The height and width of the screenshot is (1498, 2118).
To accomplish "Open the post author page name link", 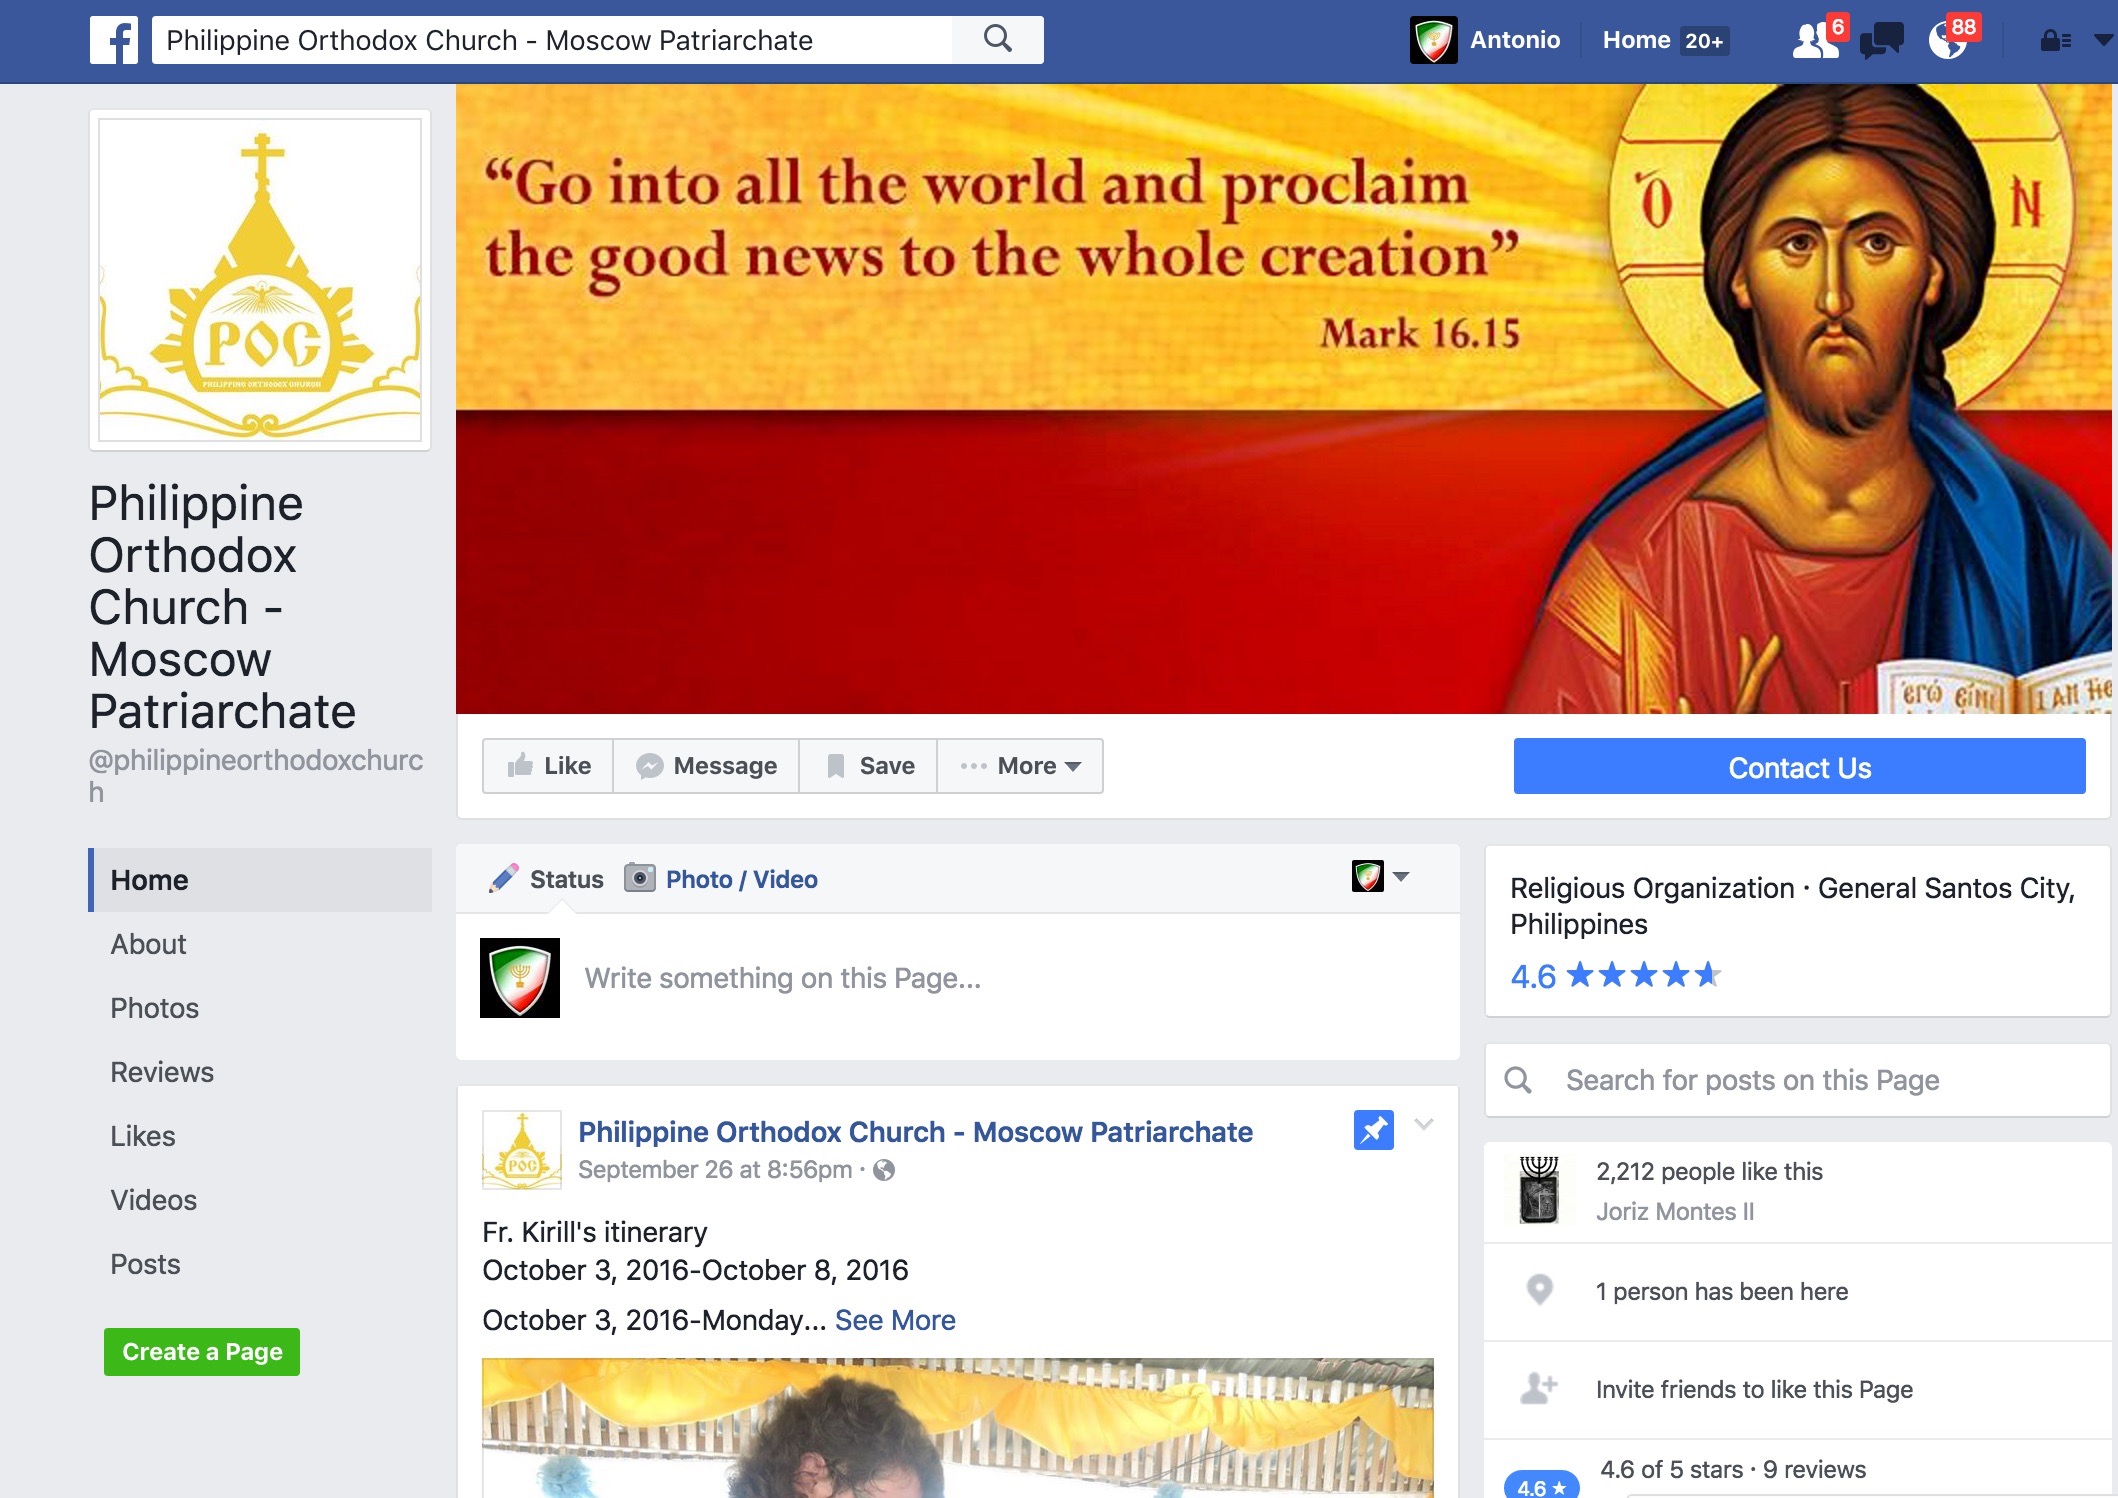I will [915, 1132].
